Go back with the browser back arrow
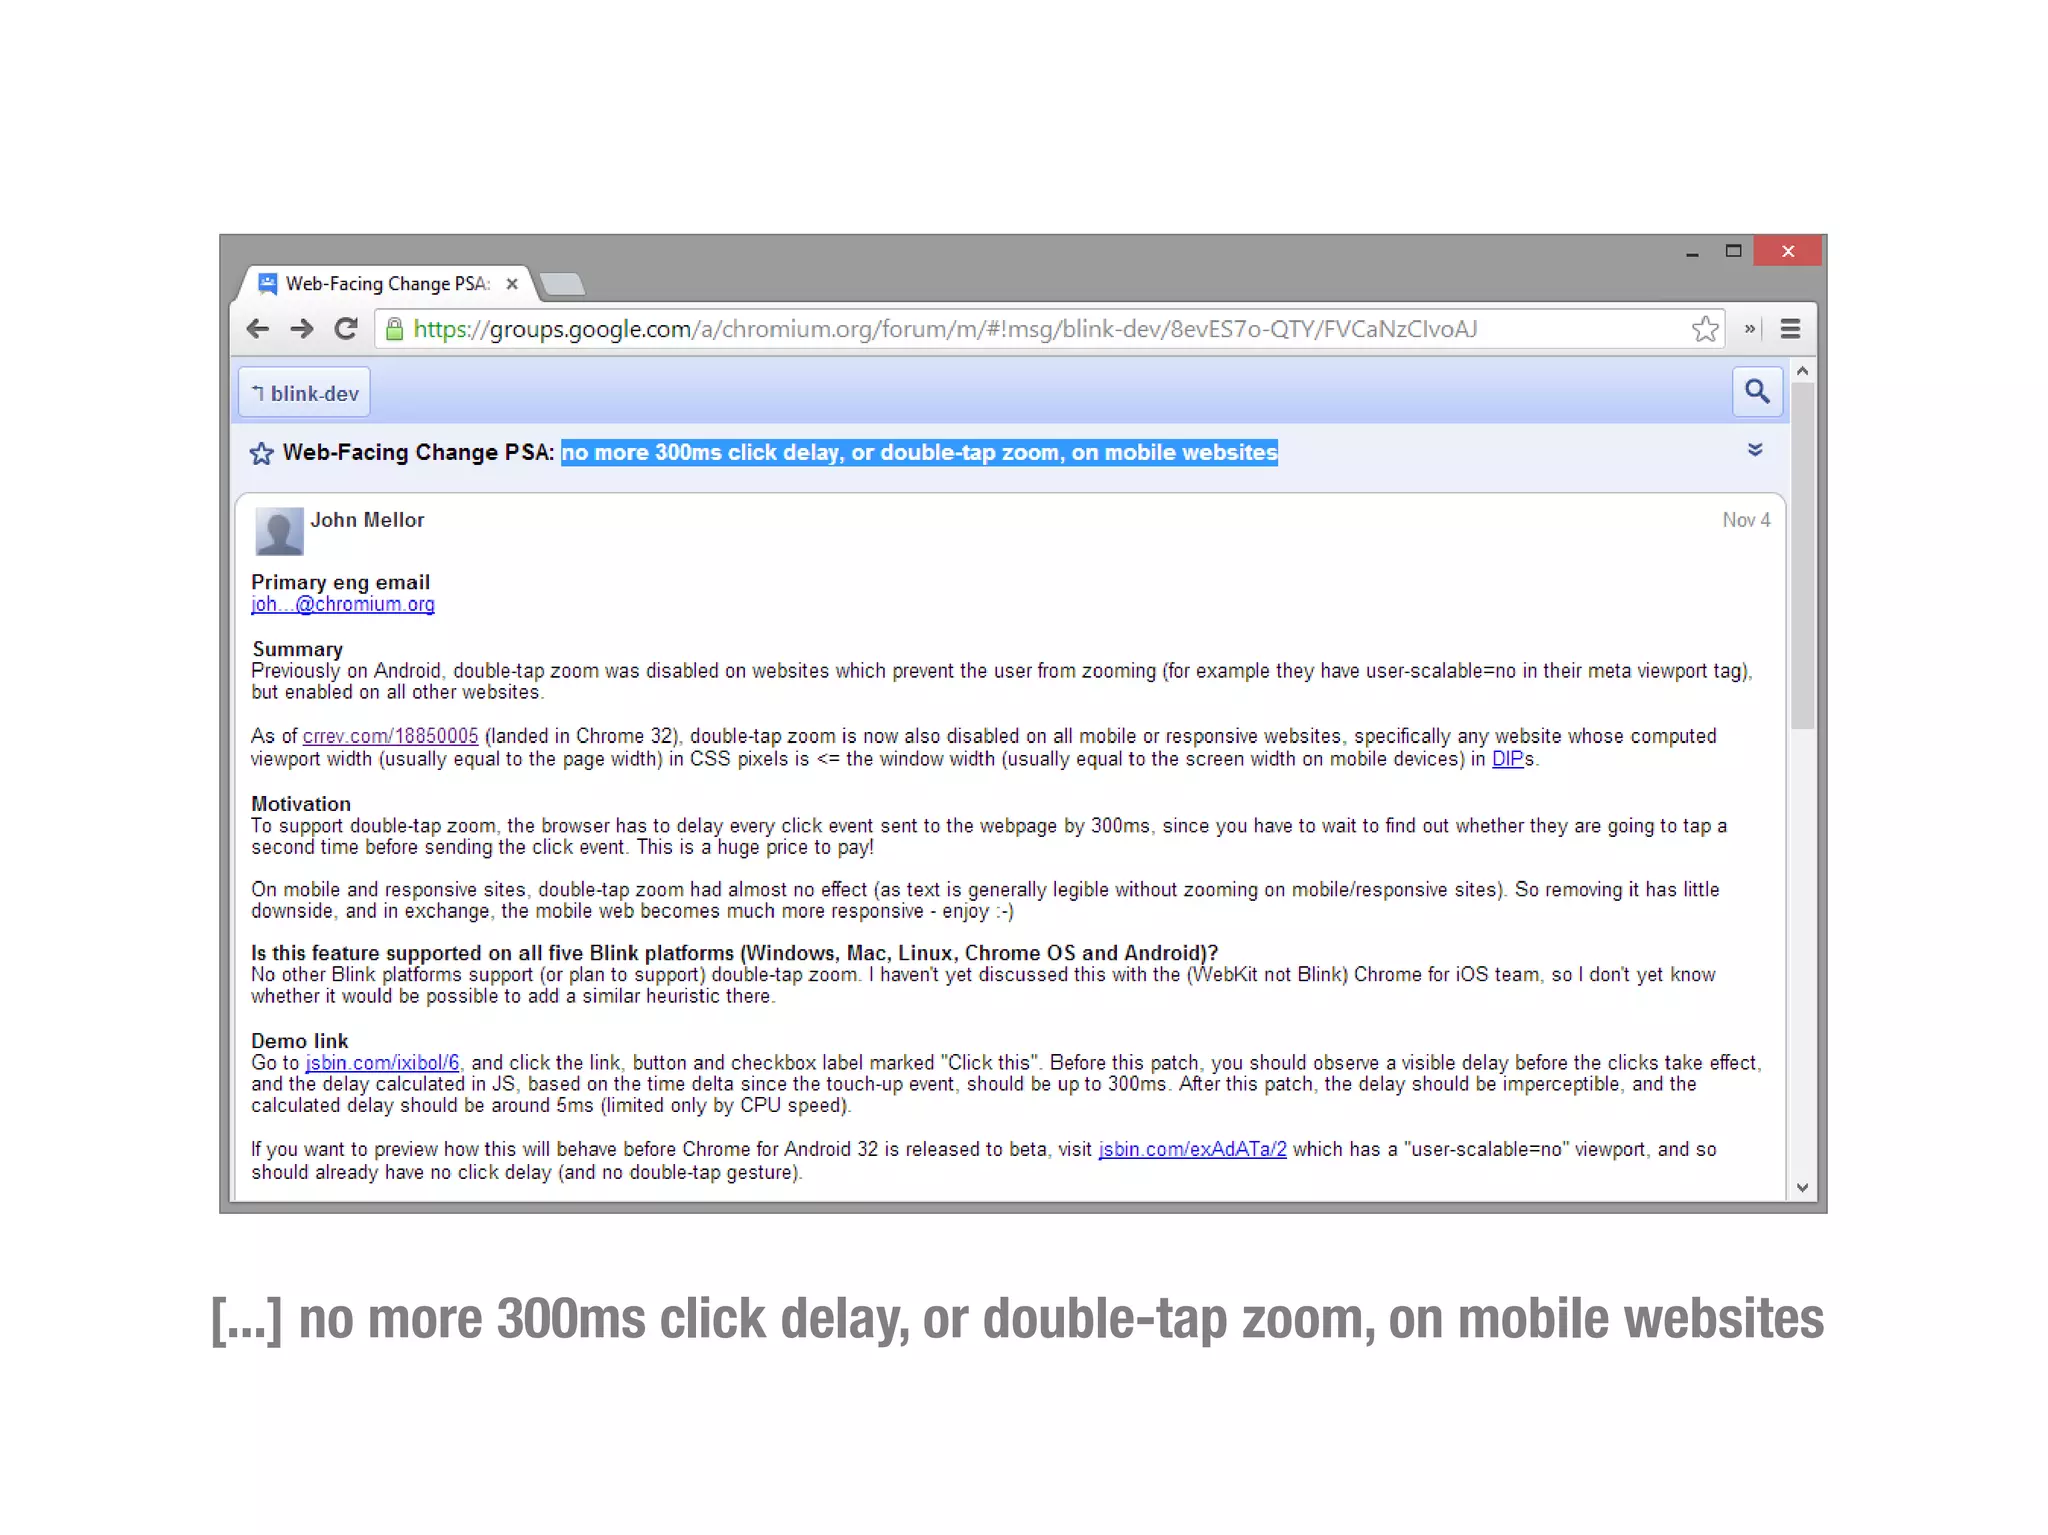The height and width of the screenshot is (1535, 2048). click(258, 329)
